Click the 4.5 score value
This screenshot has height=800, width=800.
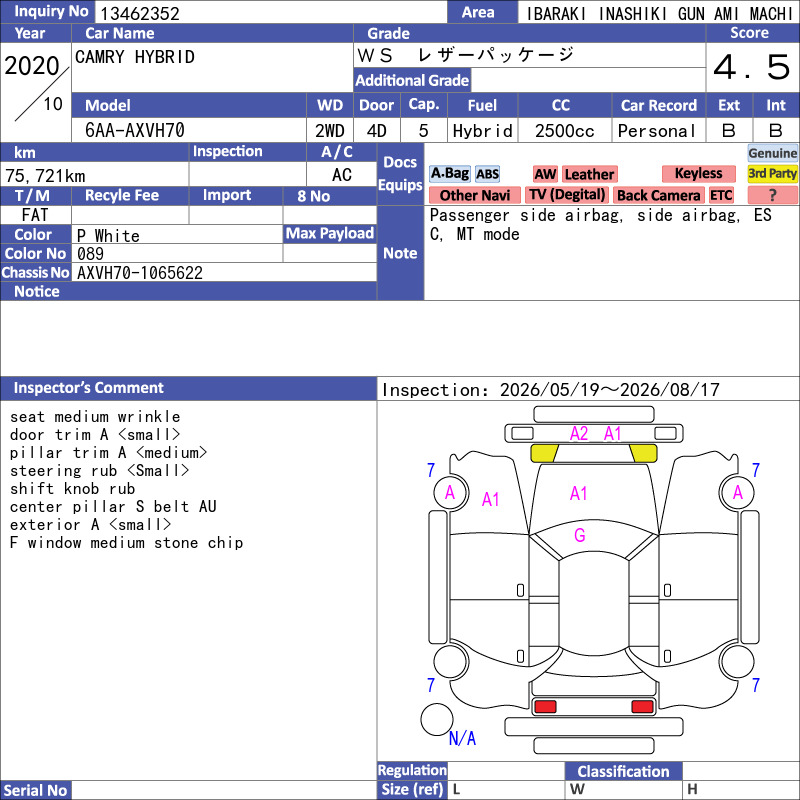tap(752, 67)
